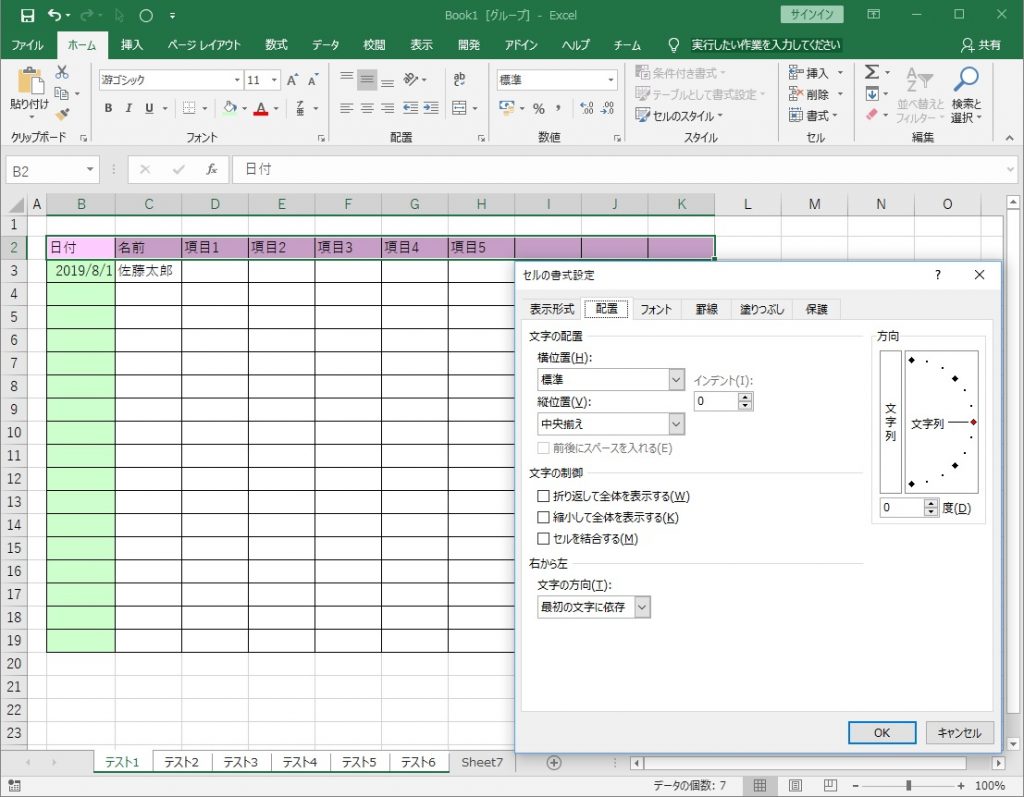The image size is (1024, 797).
Task: Click increment arrow of degrees spinner
Action: tap(931, 503)
